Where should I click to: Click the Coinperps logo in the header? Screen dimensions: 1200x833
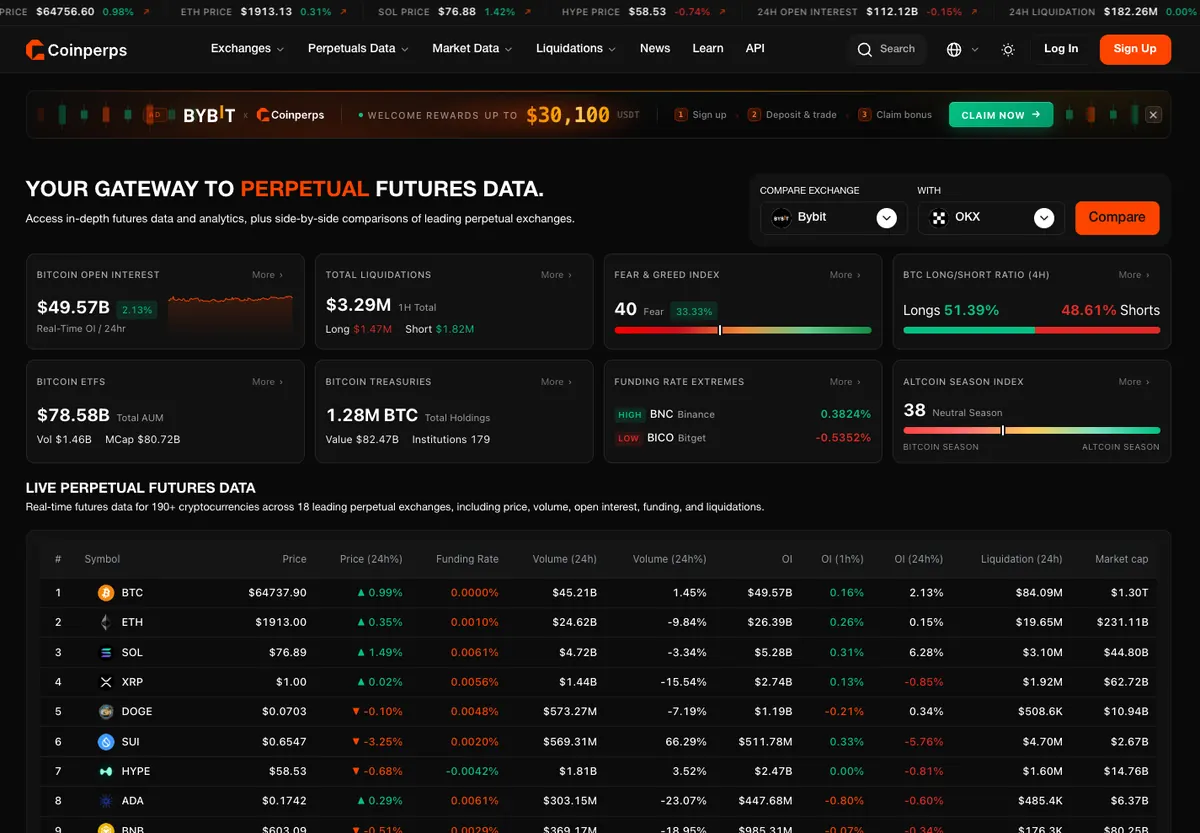77,49
